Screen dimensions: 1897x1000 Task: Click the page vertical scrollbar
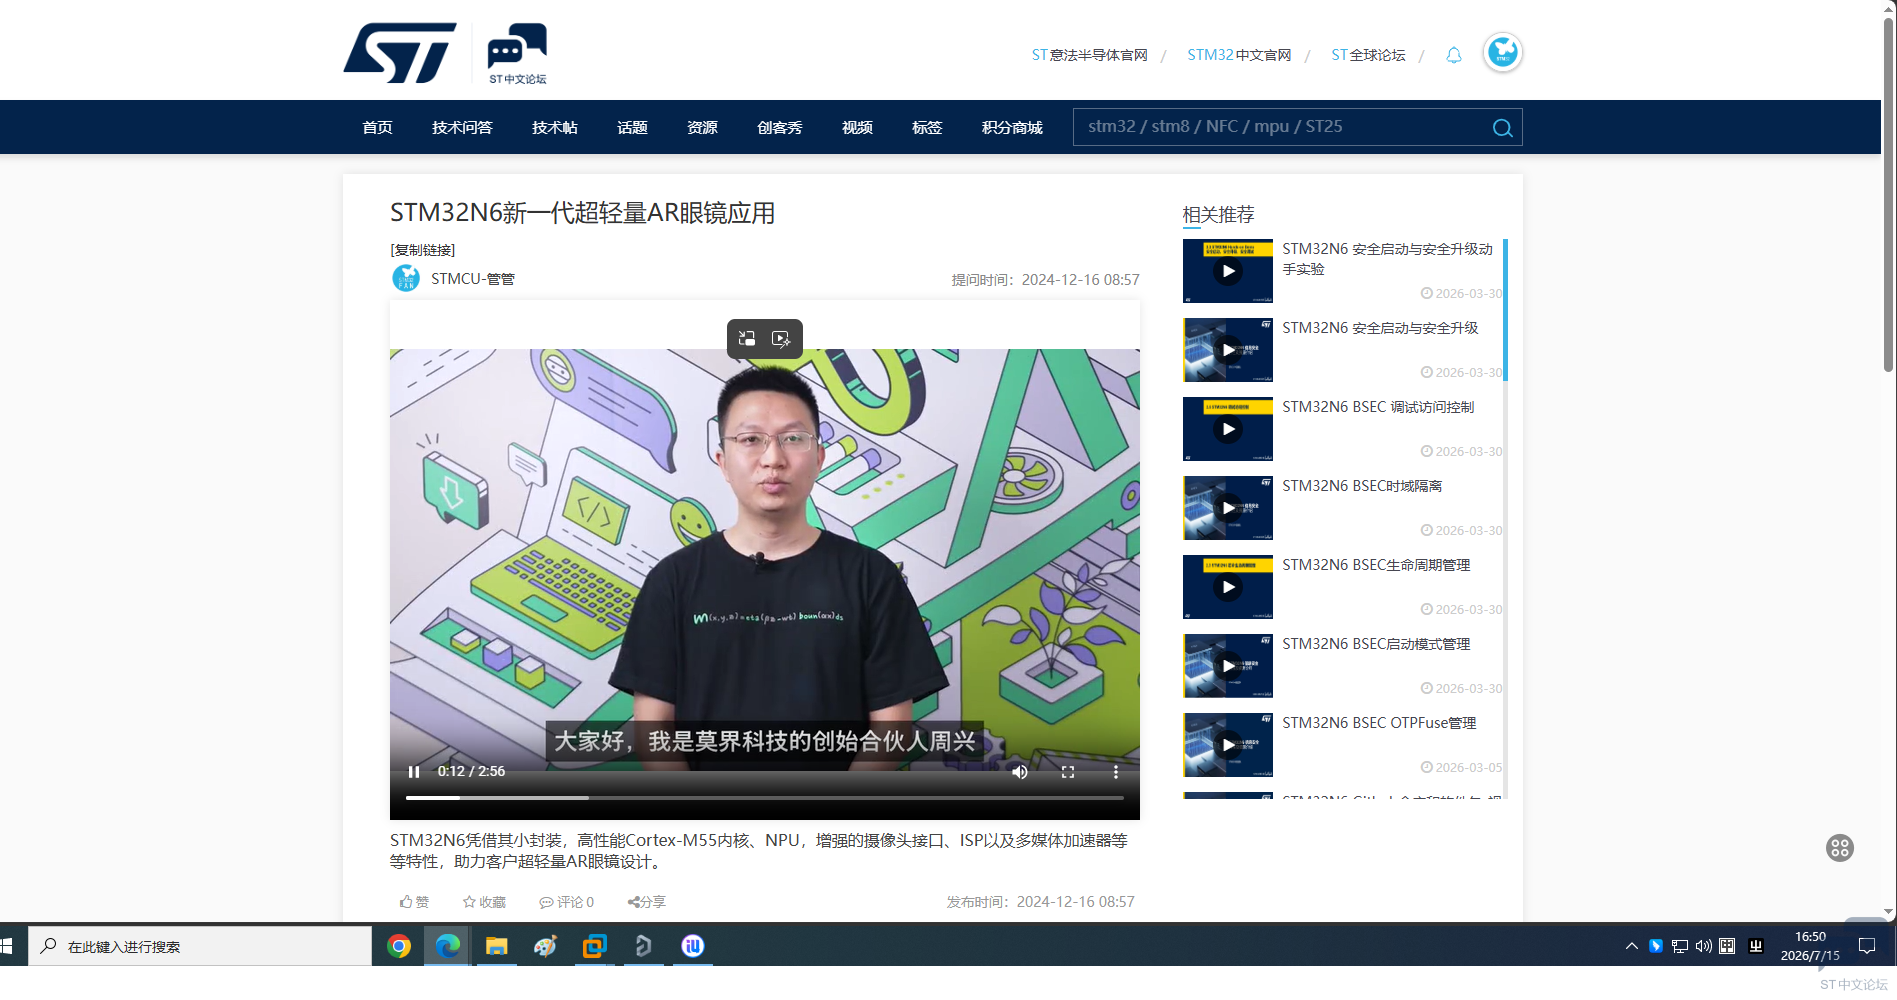tap(1889, 195)
